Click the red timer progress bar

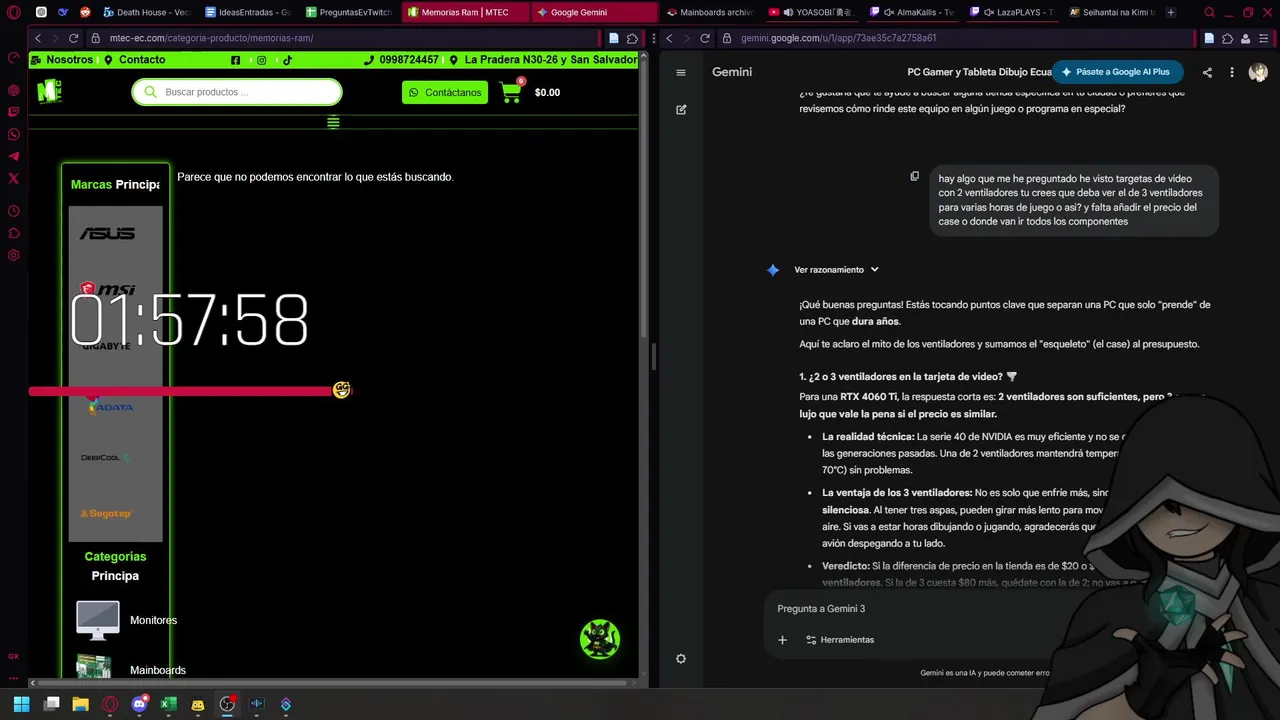(182, 391)
